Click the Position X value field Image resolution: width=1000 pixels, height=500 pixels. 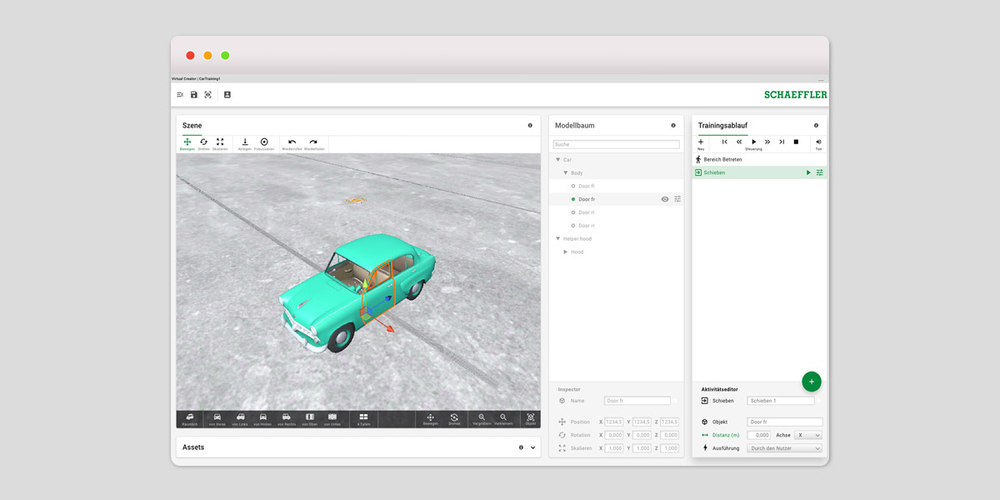tap(614, 422)
